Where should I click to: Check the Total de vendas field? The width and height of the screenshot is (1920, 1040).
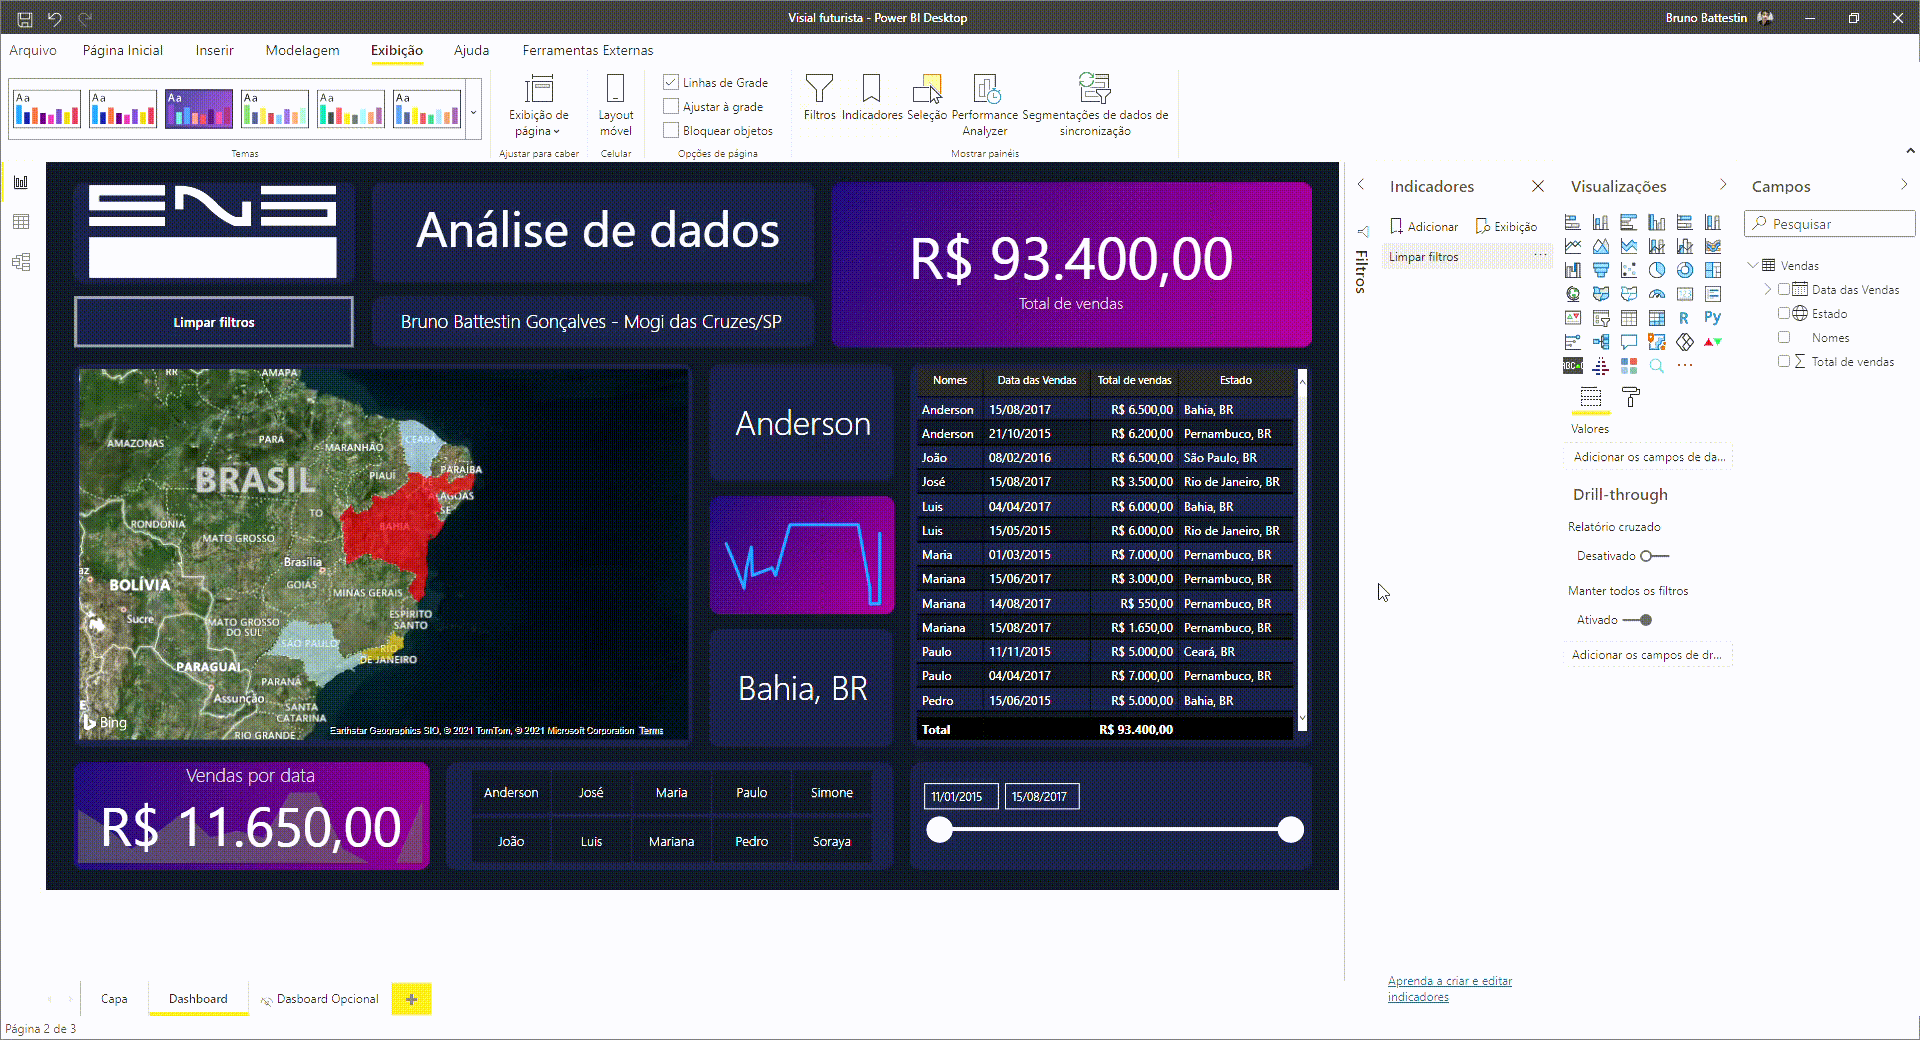(1784, 361)
